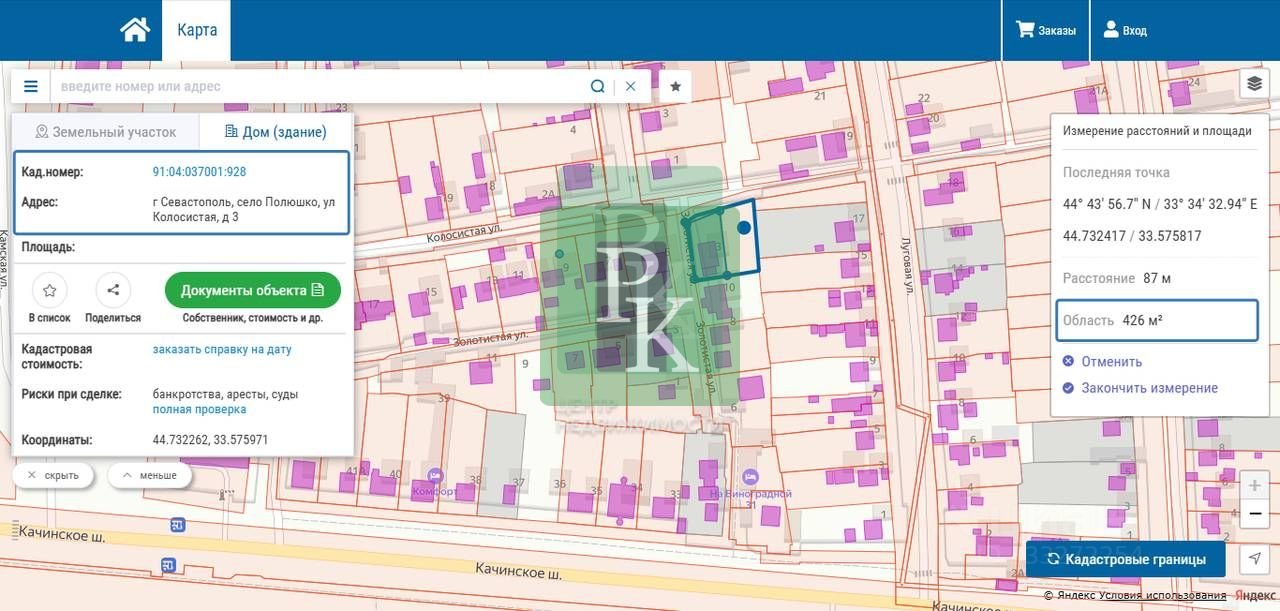This screenshot has height=611, width=1280.
Task: Toggle Кадастровые границы overlay
Action: pos(1127,559)
